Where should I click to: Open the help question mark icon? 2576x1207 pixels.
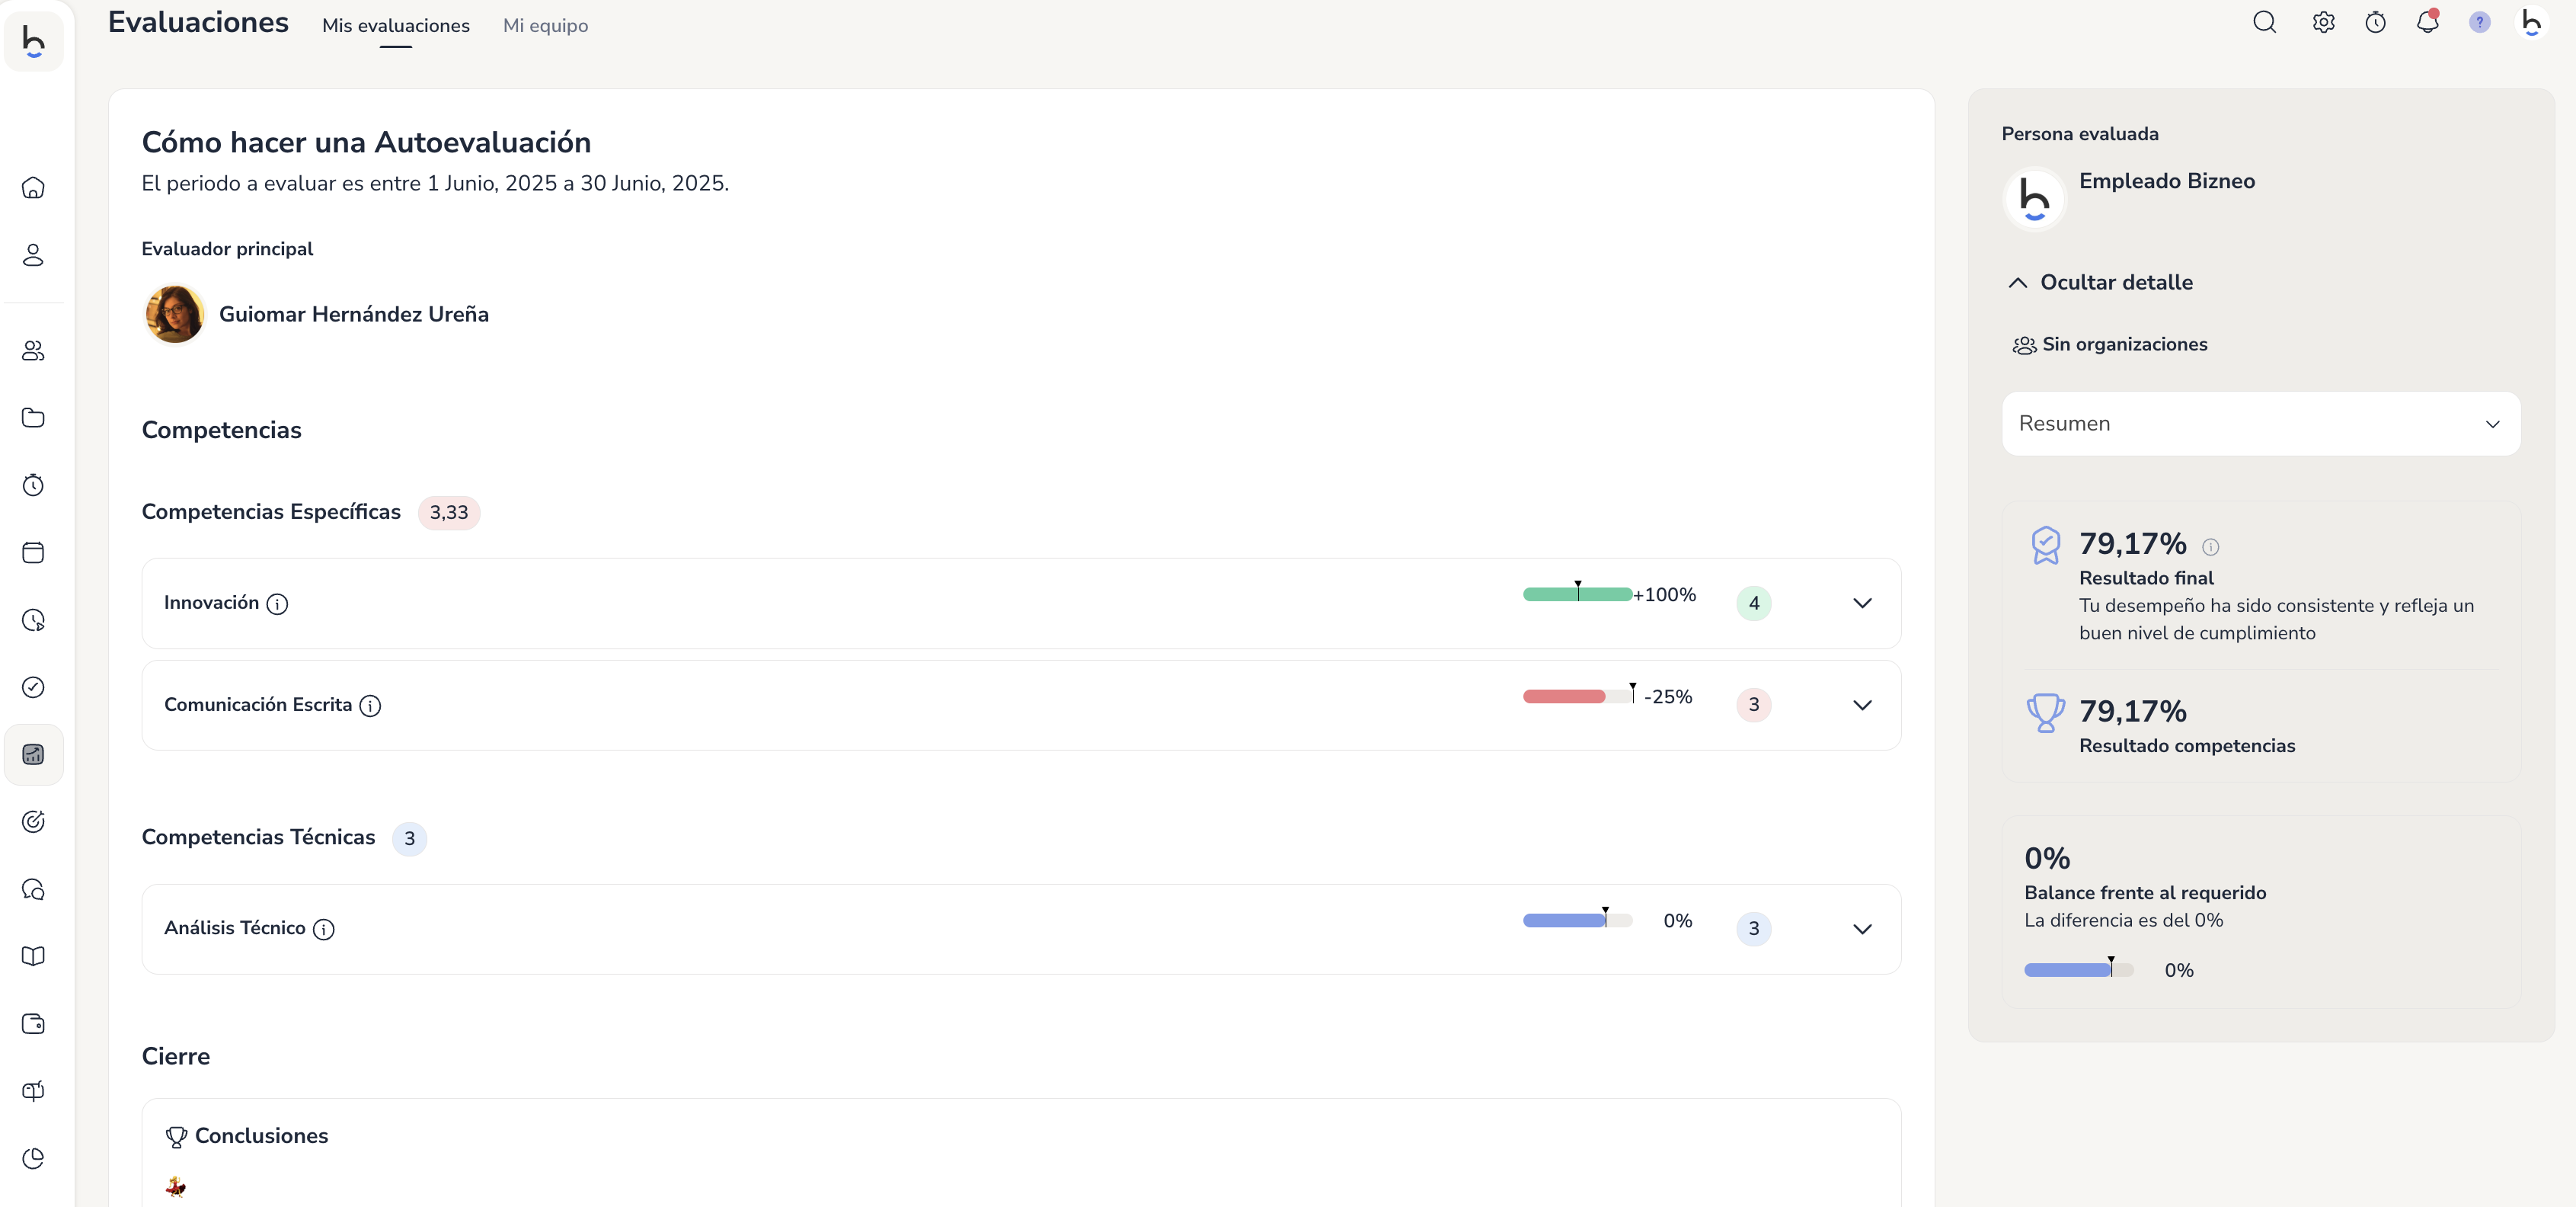click(2479, 22)
